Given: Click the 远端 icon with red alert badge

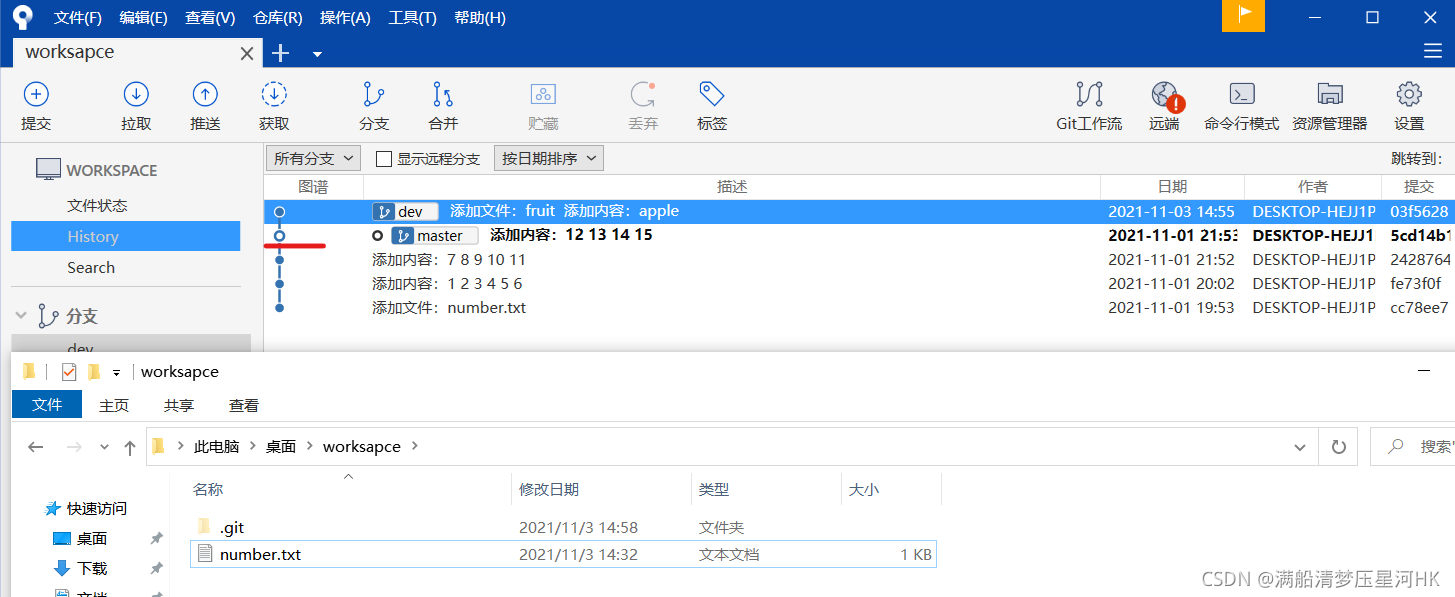Looking at the screenshot, I should click(x=1163, y=105).
